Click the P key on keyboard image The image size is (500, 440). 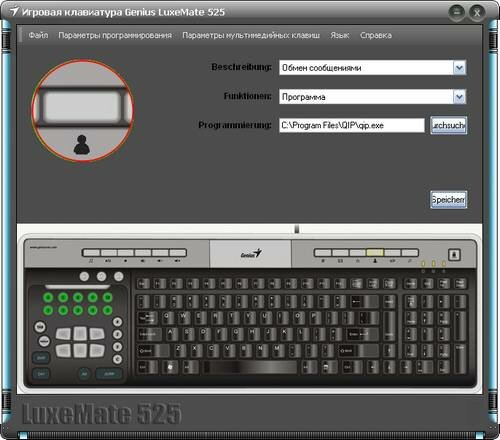(x=315, y=318)
